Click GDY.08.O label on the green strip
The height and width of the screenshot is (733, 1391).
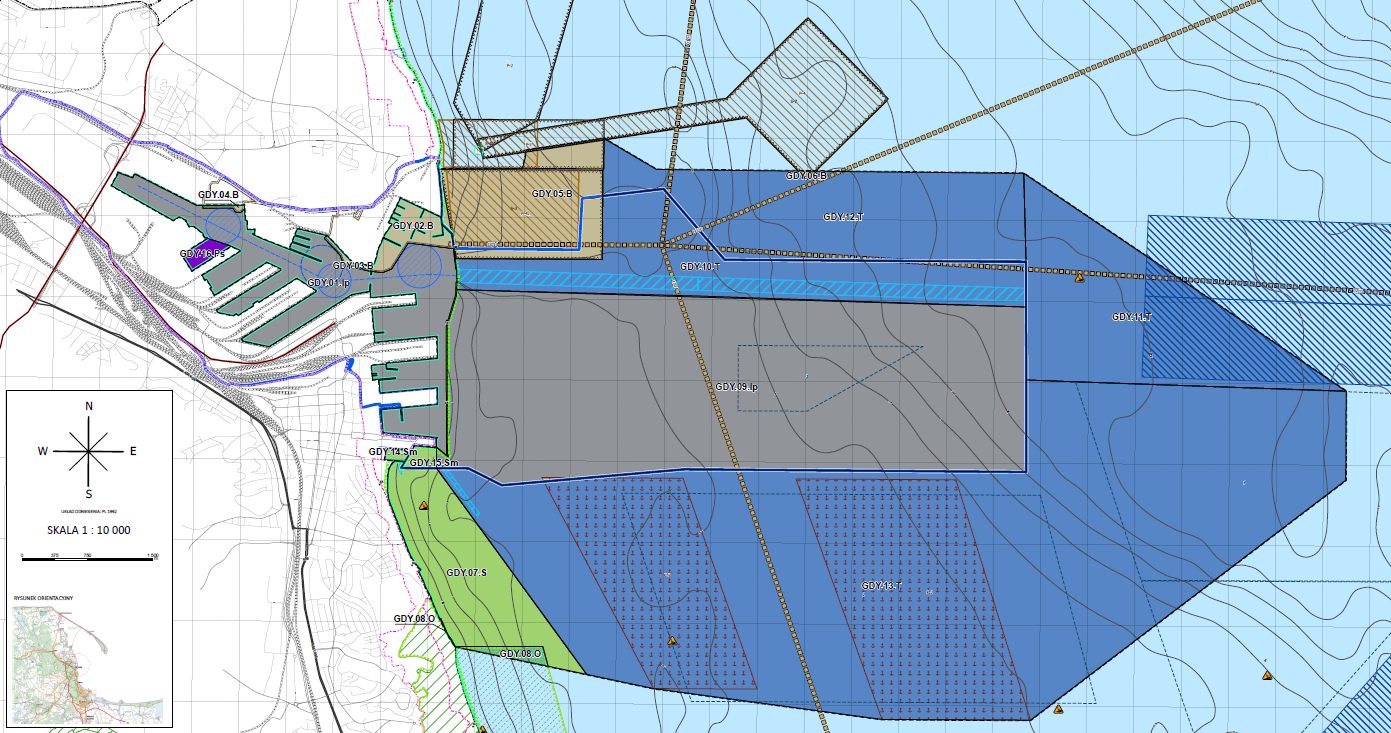[x=520, y=654]
